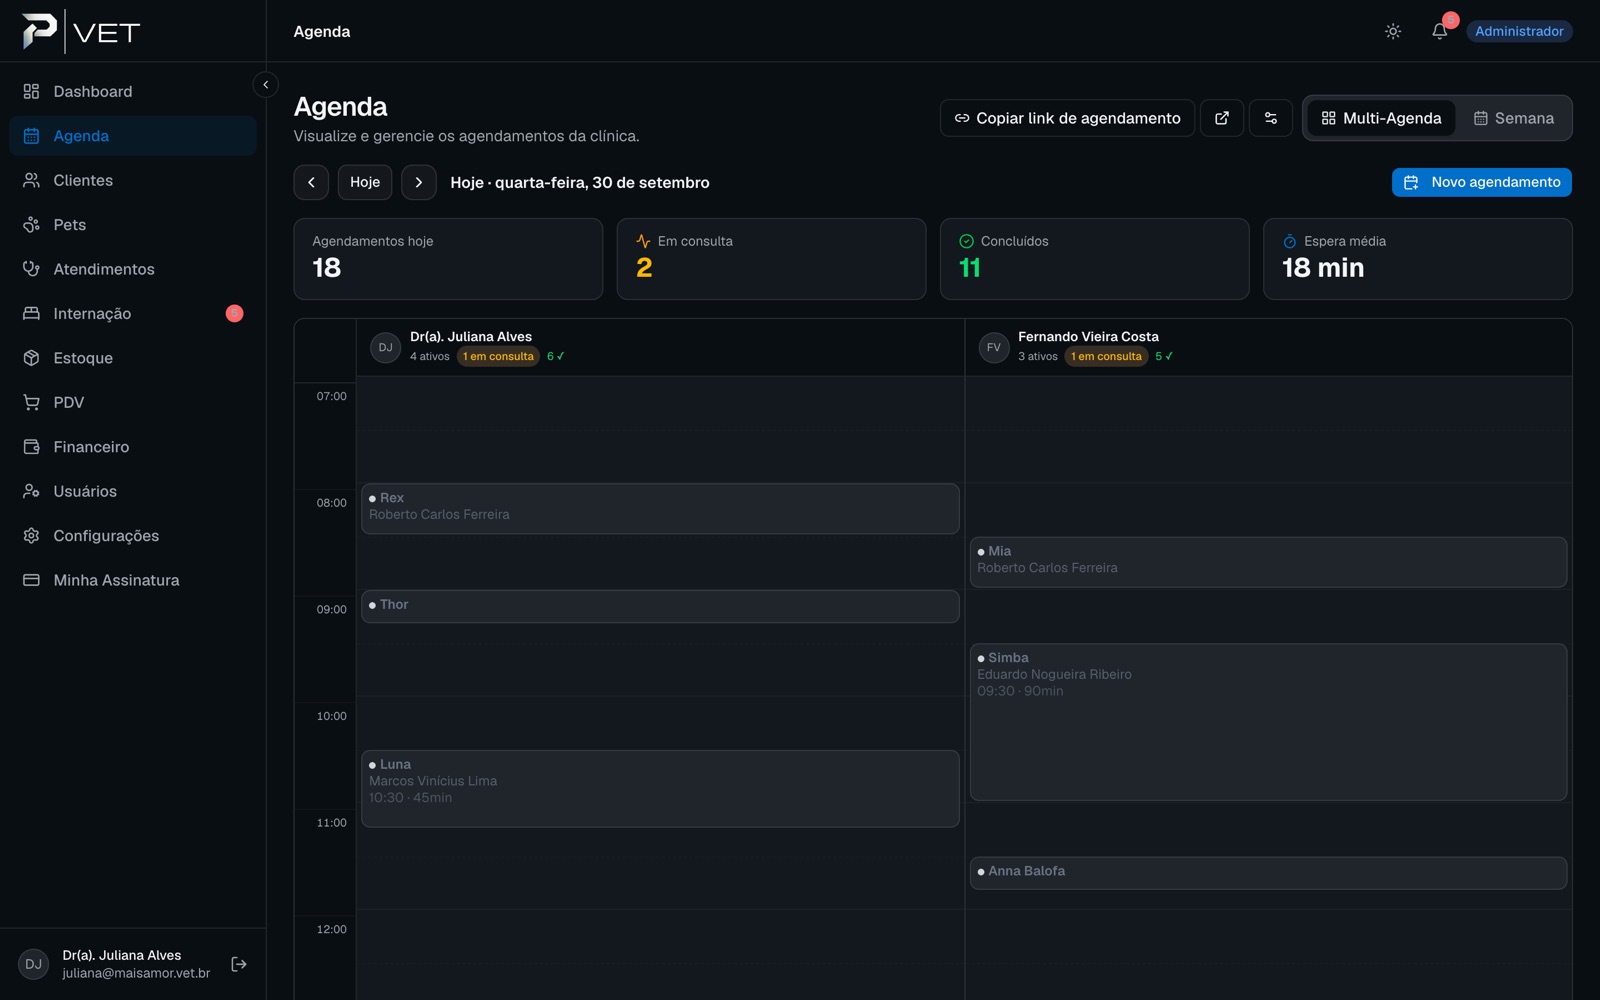1600x1000 pixels.
Task: Click the Financeiro wallet icon
Action: (x=32, y=447)
